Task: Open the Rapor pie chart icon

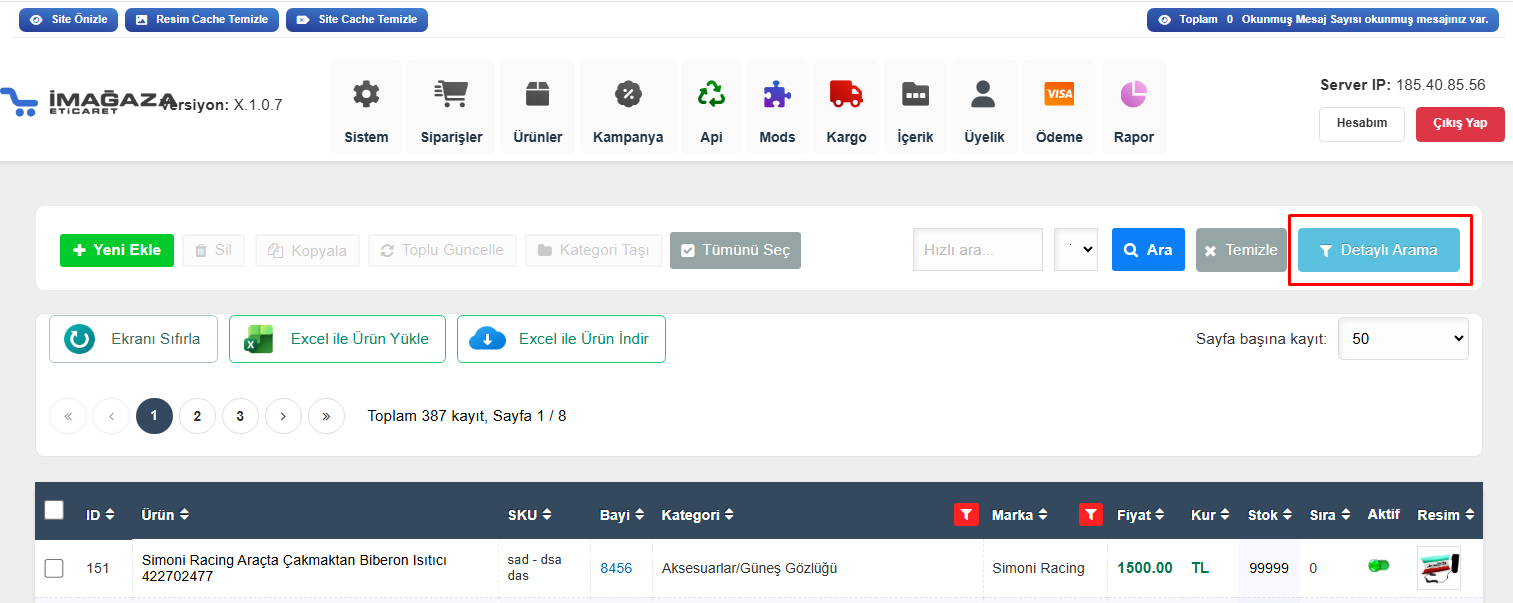Action: click(x=1133, y=95)
